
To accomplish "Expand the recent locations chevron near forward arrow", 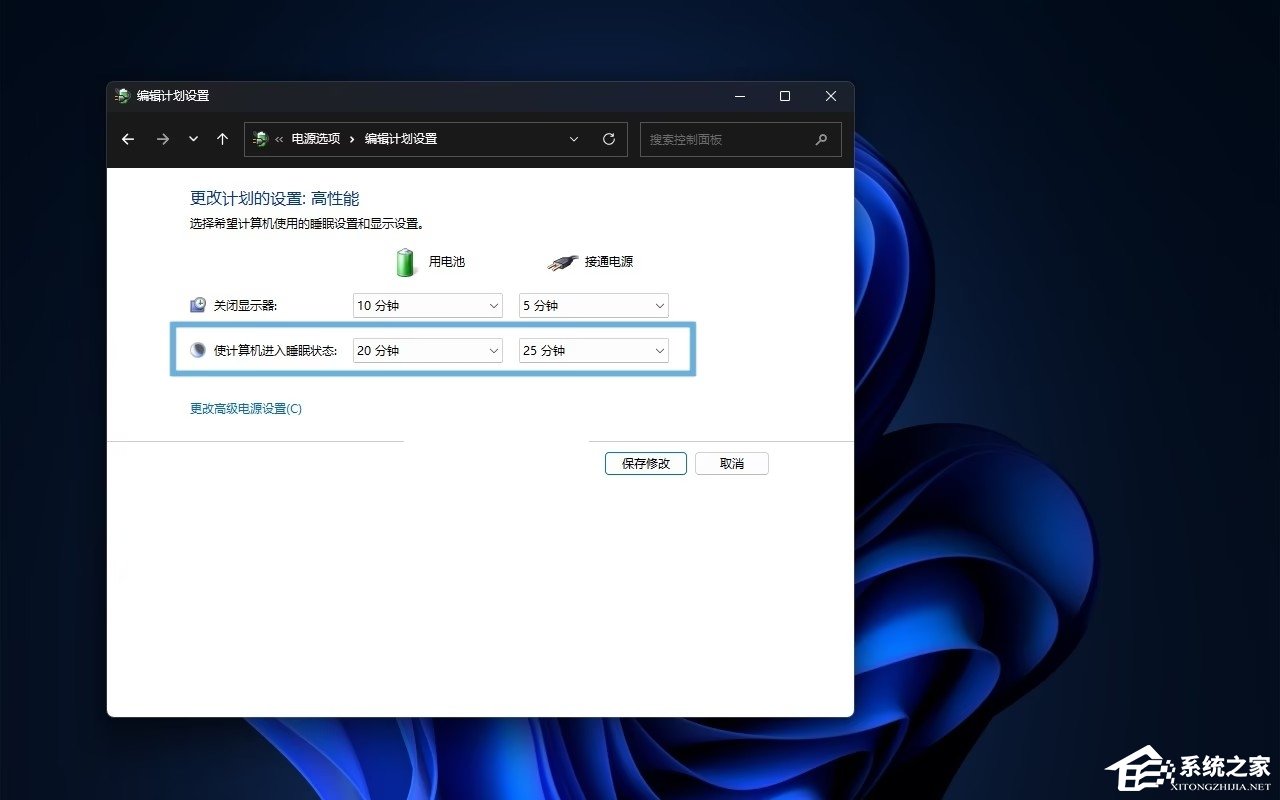I will pos(192,139).
